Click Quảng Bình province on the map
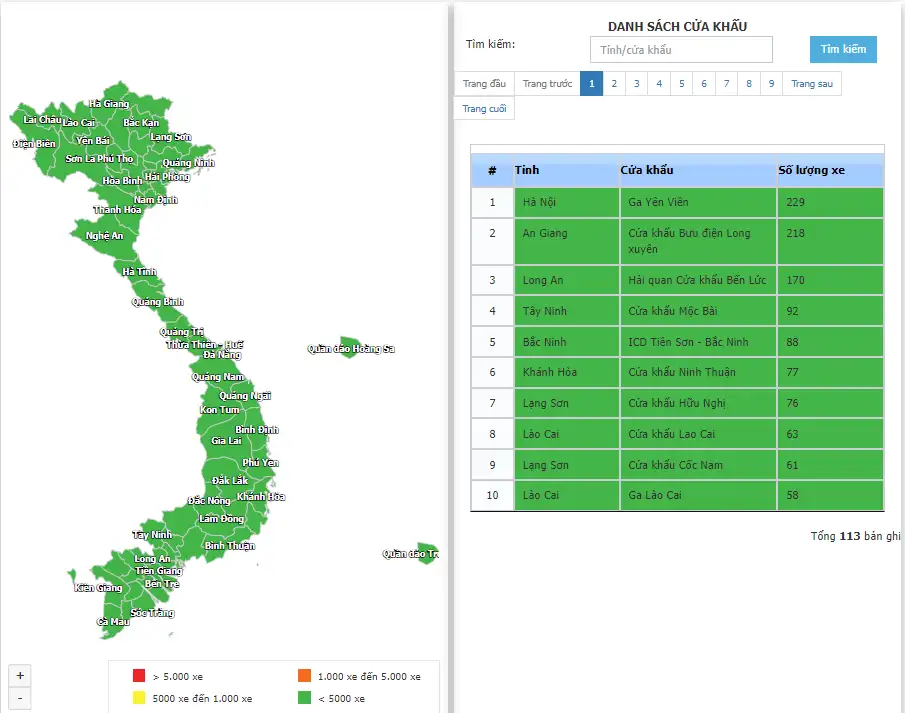This screenshot has width=905, height=713. [158, 301]
